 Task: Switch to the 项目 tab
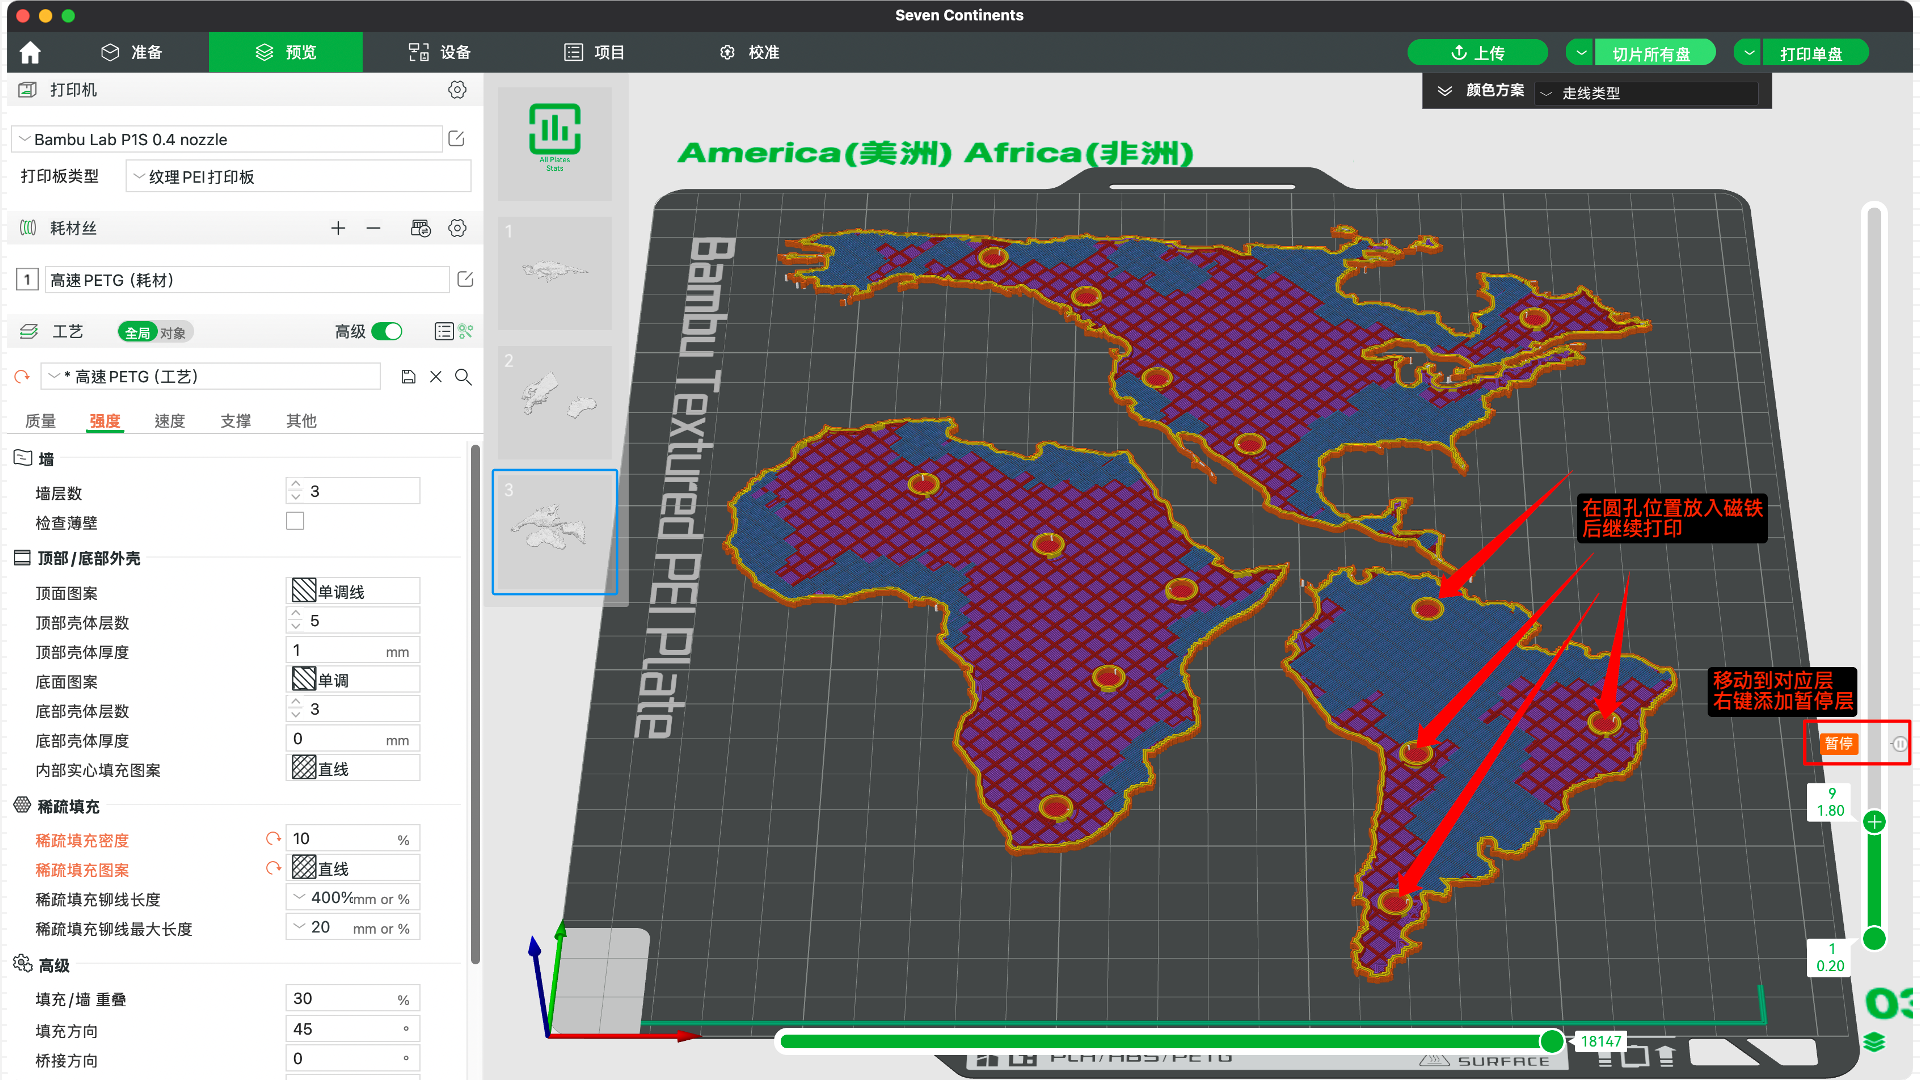click(595, 52)
